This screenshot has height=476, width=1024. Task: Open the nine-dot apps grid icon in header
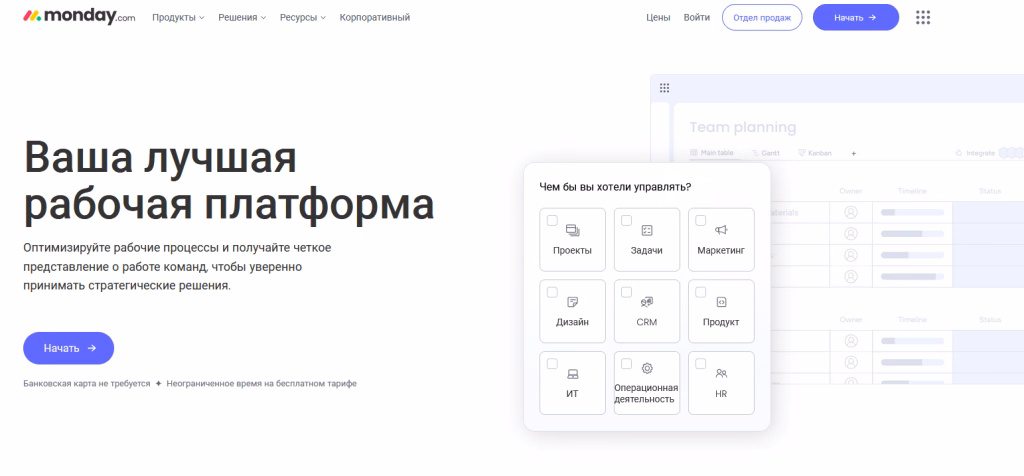pos(923,18)
